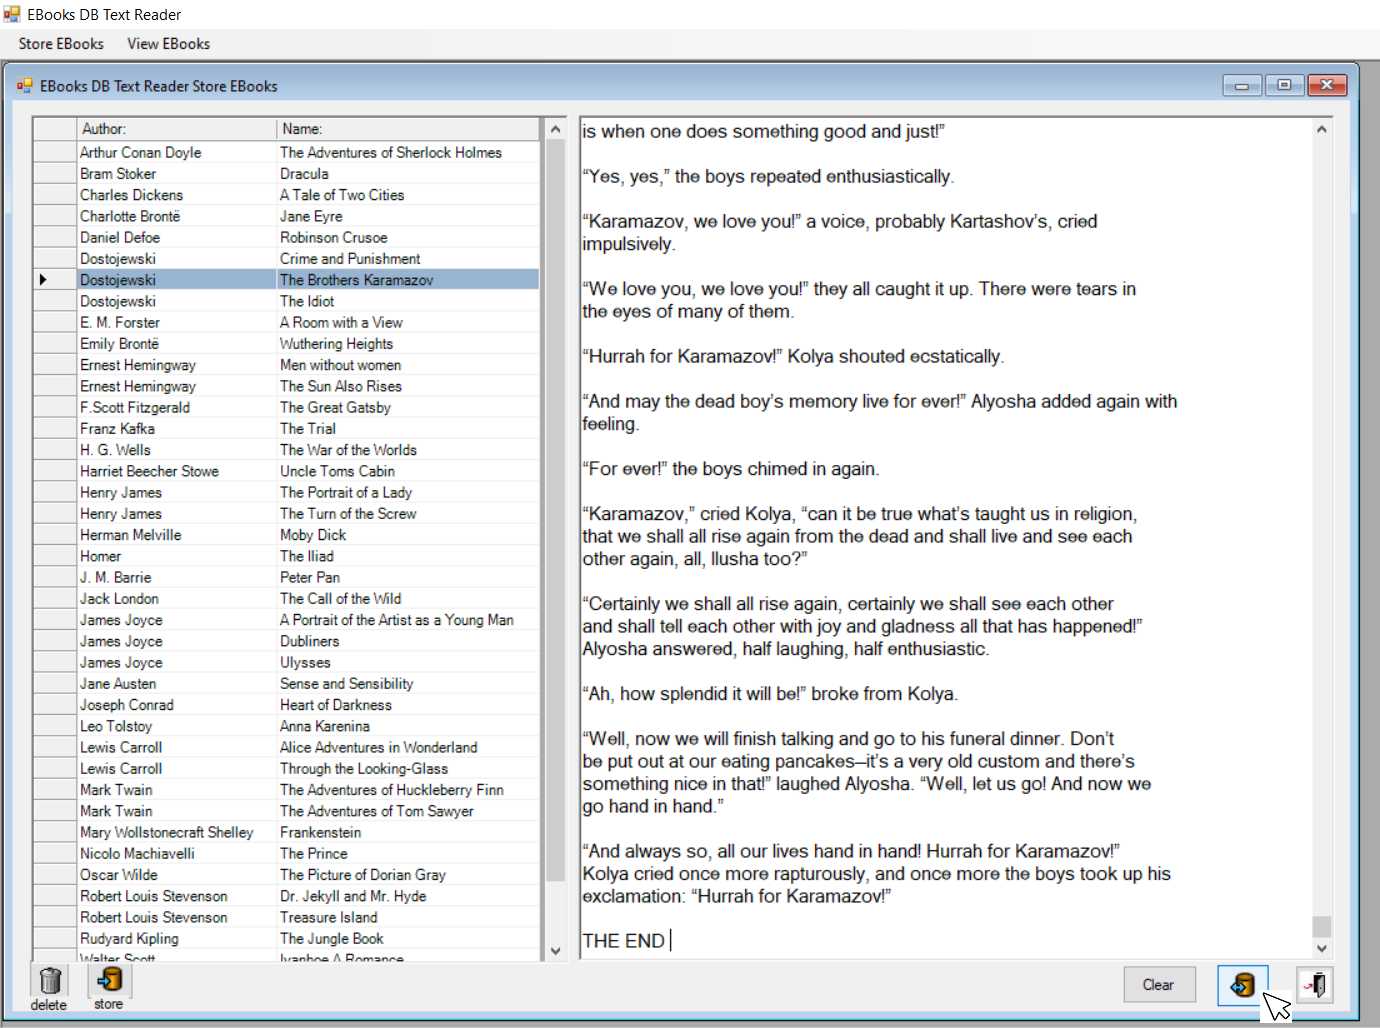1380x1028 pixels.
Task: Select the author cell "Bram Stoker"
Action: pos(177,174)
